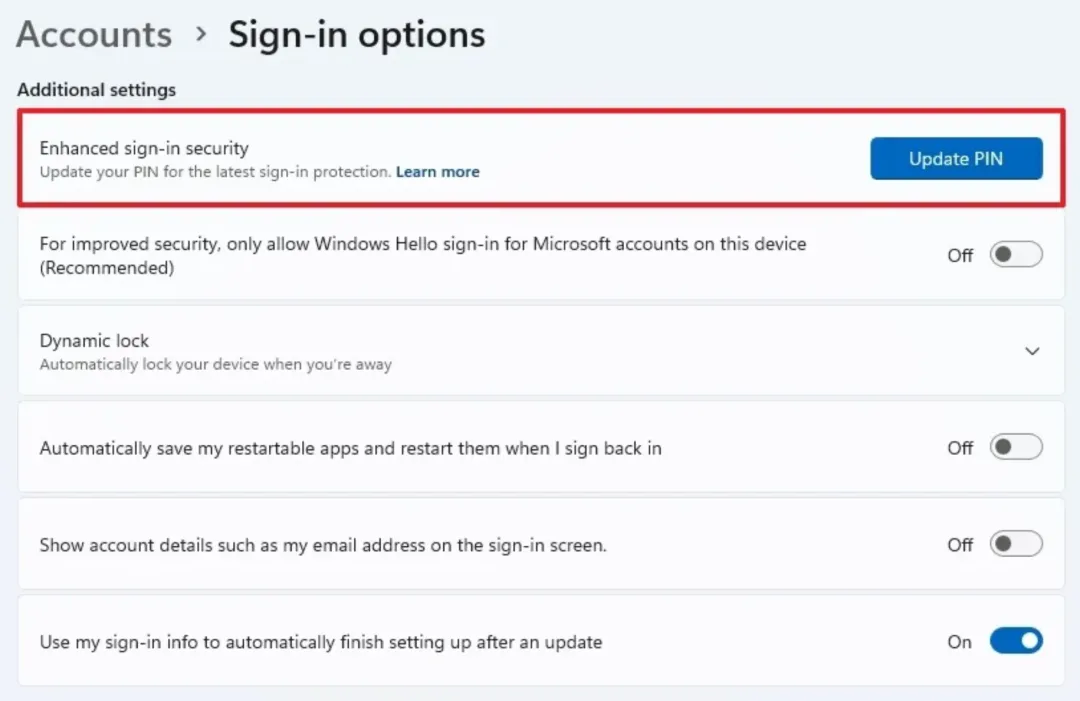The width and height of the screenshot is (1080, 701).
Task: Turn on restartable apps auto-save toggle
Action: pyautogui.click(x=1015, y=448)
